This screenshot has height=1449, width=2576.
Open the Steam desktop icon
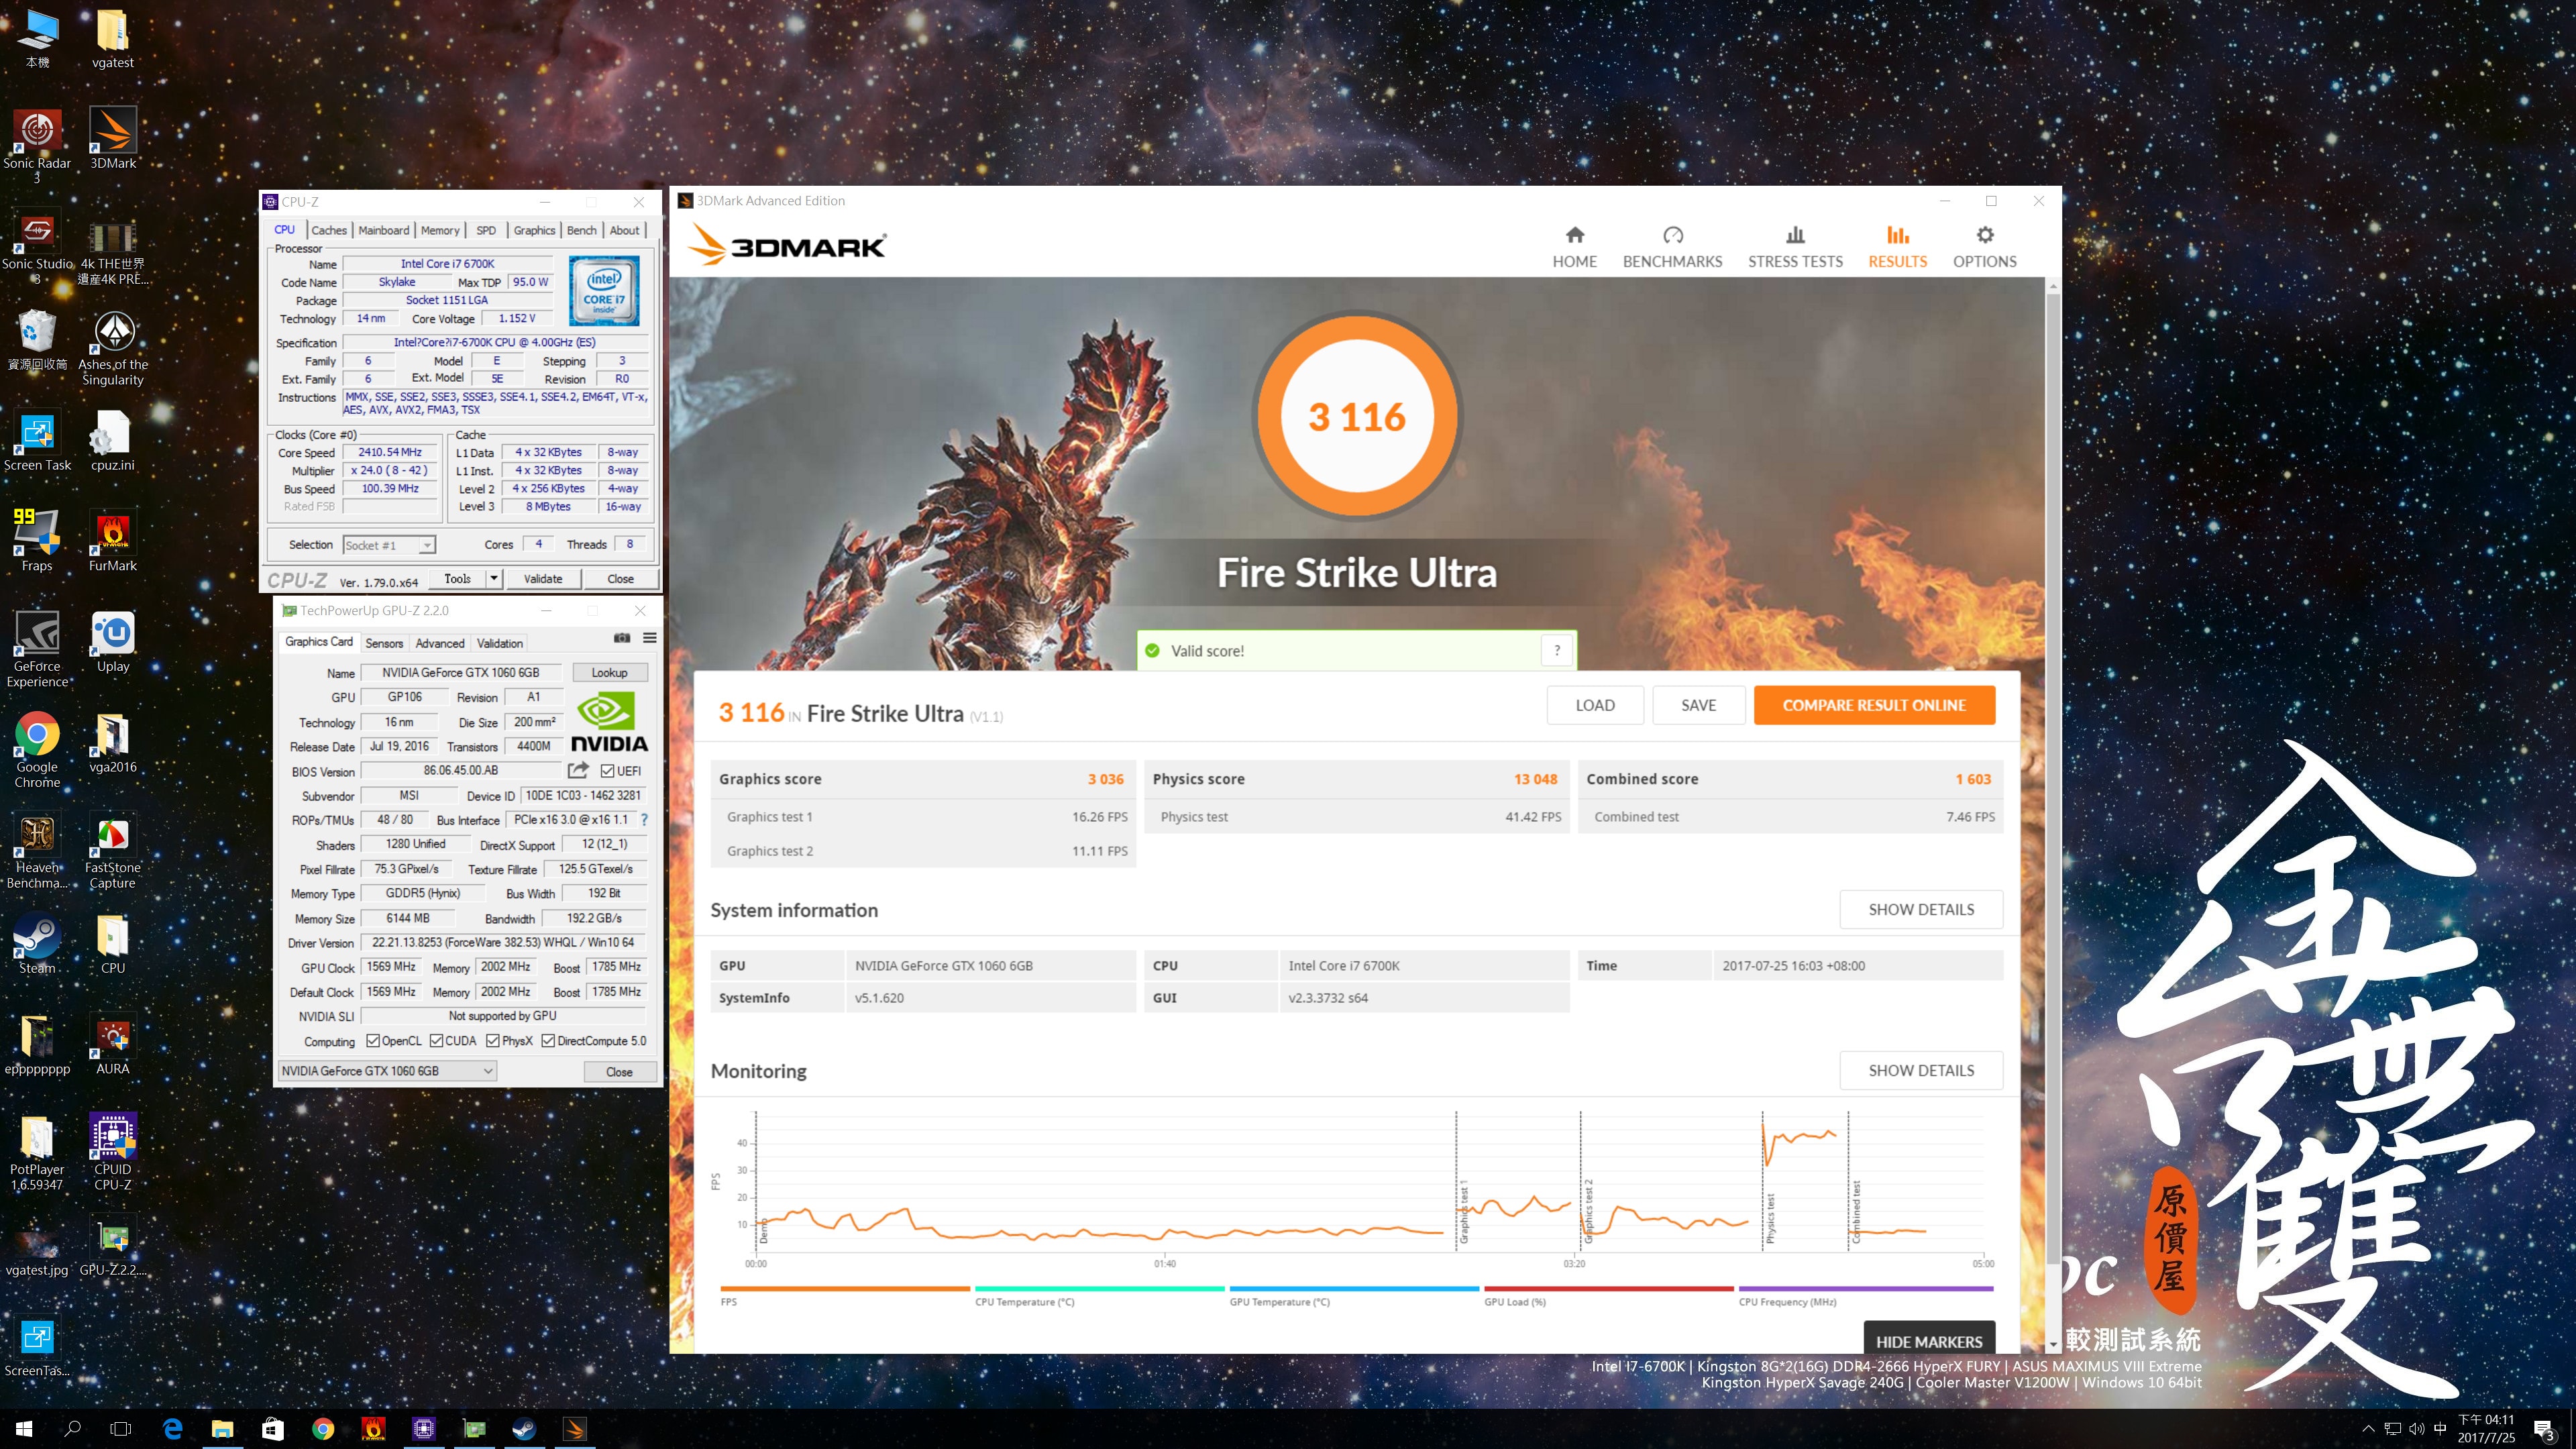tap(37, 944)
